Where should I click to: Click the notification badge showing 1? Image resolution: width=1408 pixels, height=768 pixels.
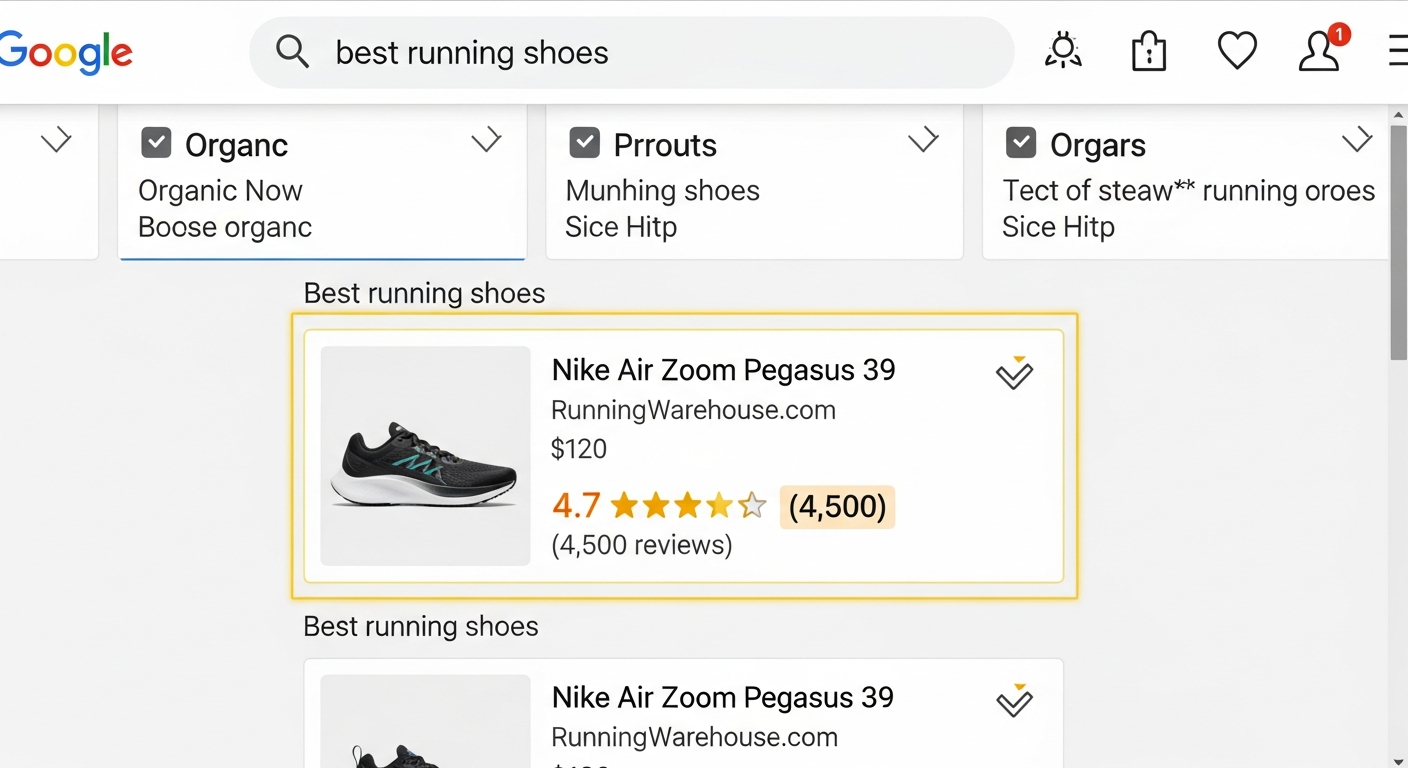[1339, 33]
